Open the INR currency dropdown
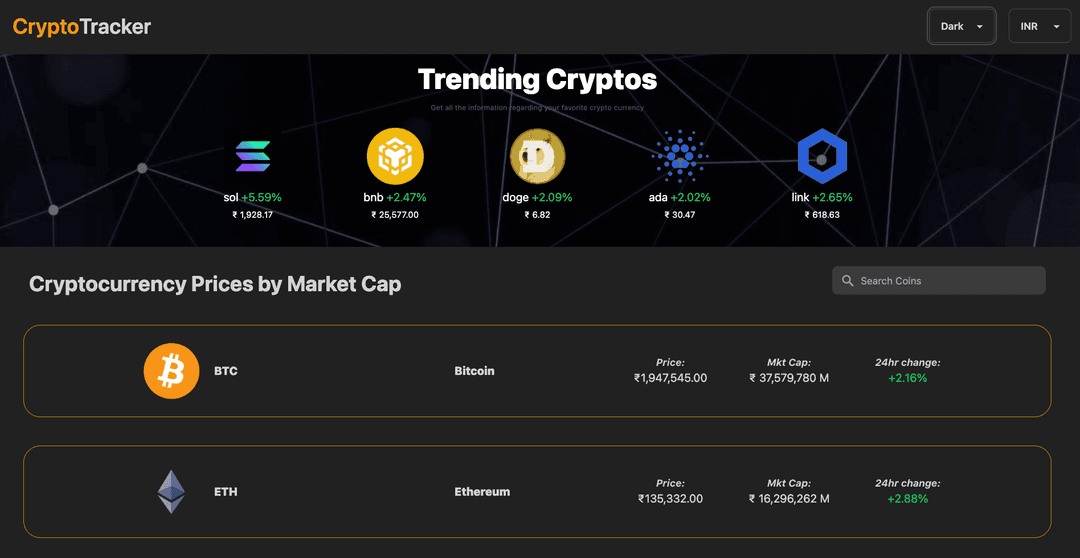 [1039, 26]
